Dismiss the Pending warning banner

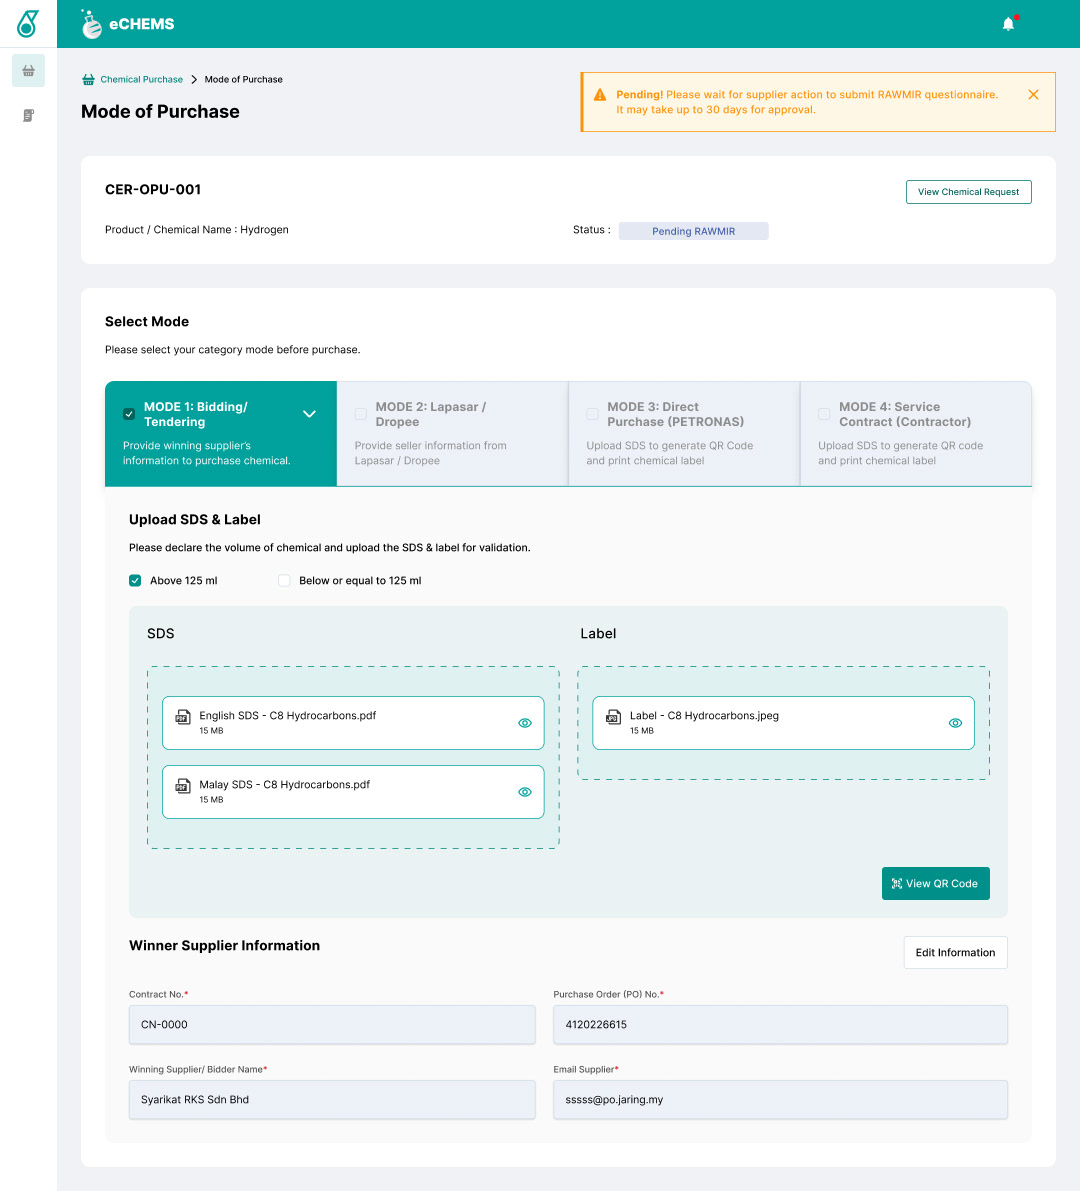pos(1033,94)
